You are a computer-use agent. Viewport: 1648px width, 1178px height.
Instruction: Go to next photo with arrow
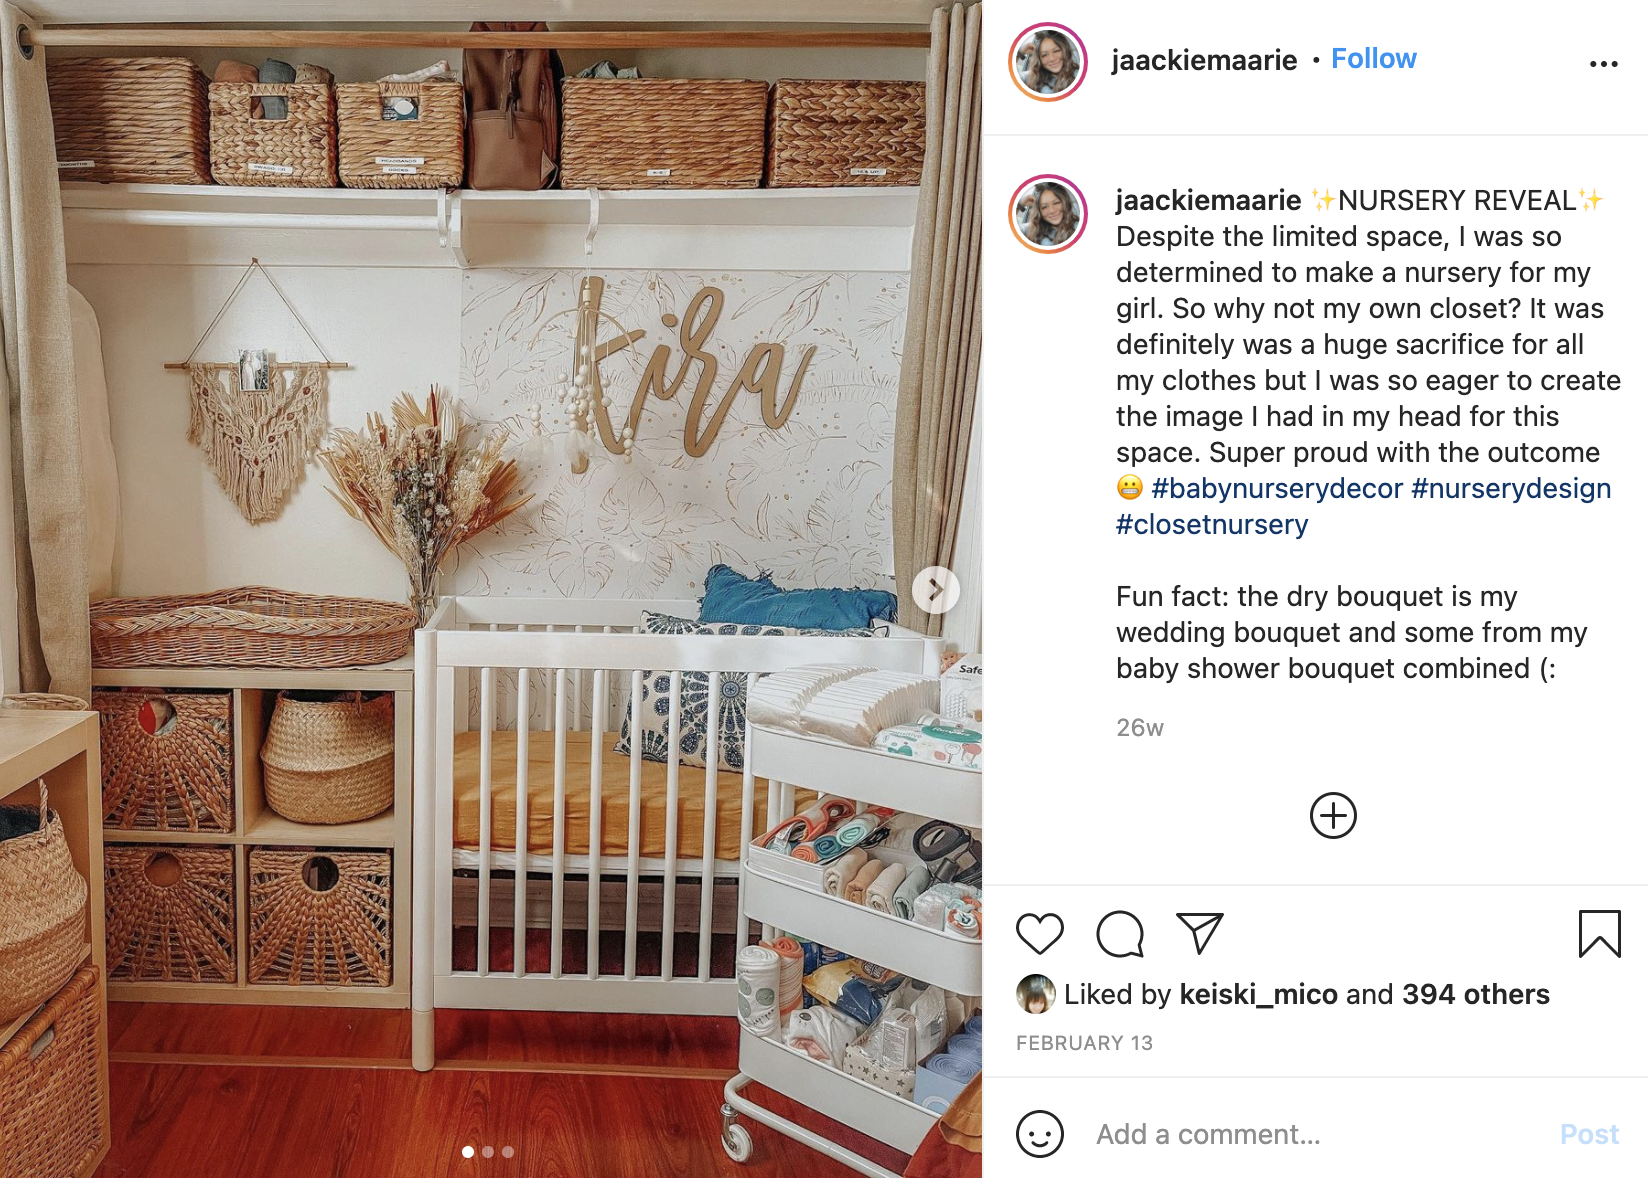pos(935,590)
